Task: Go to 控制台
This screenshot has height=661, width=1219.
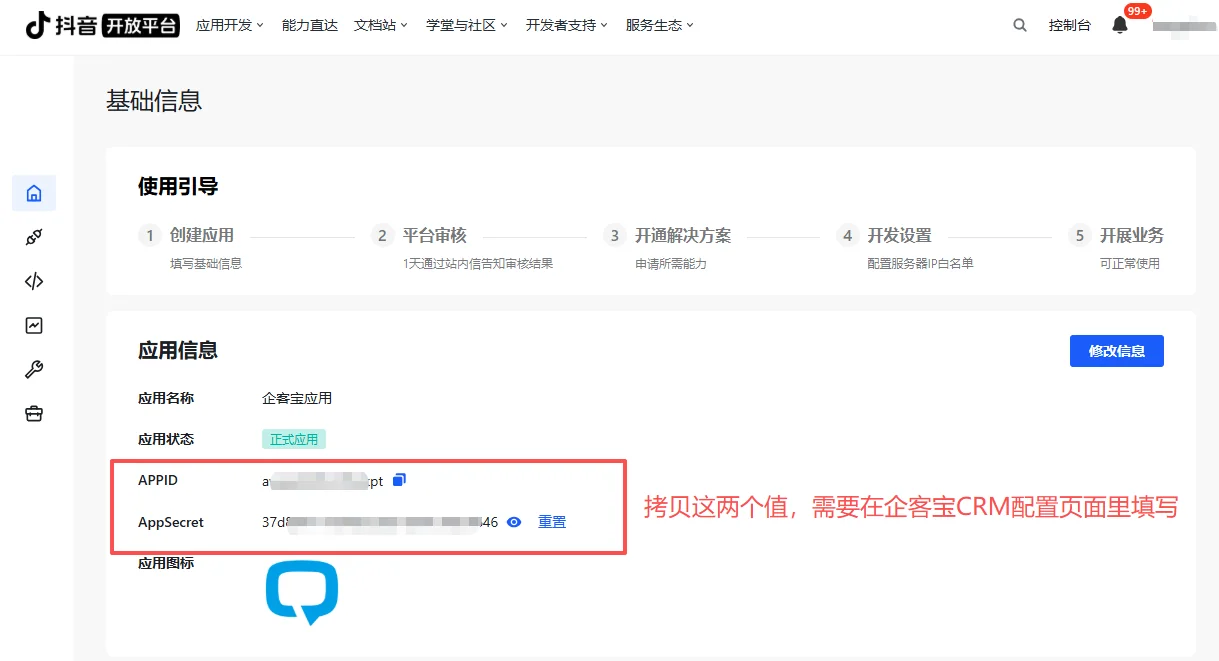Action: tap(1070, 26)
